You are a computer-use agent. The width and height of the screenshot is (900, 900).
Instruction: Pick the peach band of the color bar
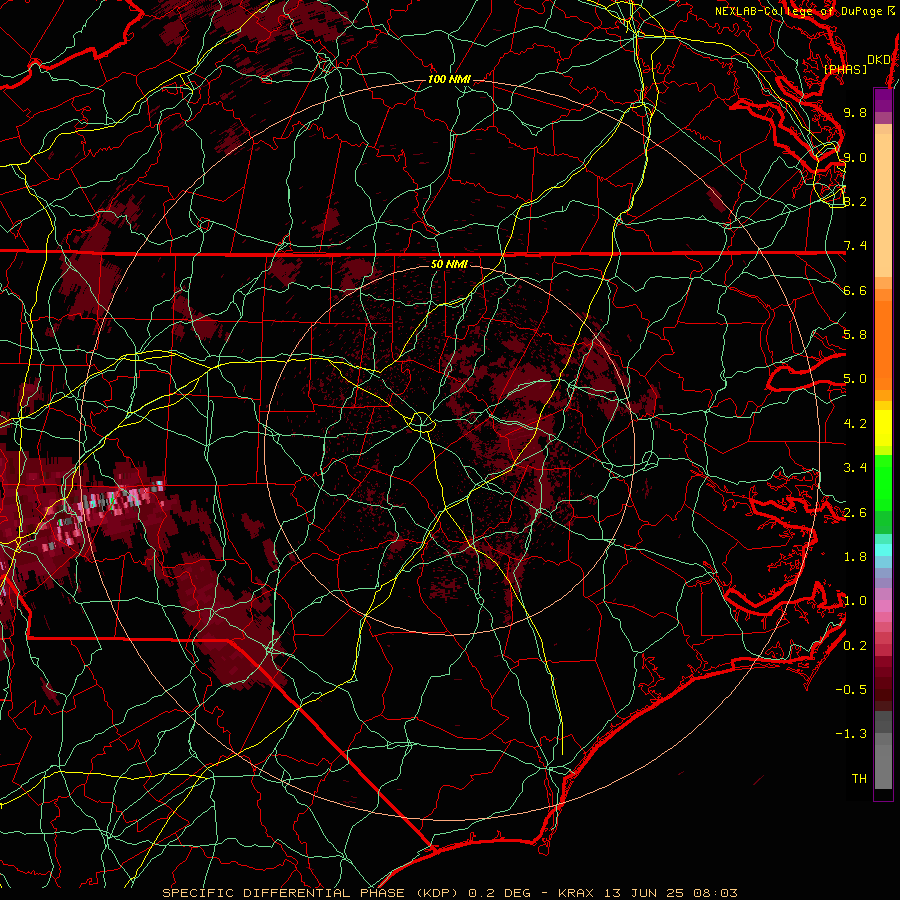(883, 205)
